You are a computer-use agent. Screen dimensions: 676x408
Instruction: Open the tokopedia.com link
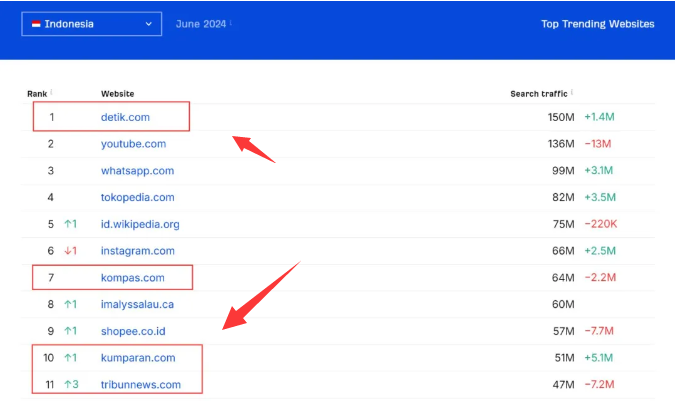click(138, 197)
